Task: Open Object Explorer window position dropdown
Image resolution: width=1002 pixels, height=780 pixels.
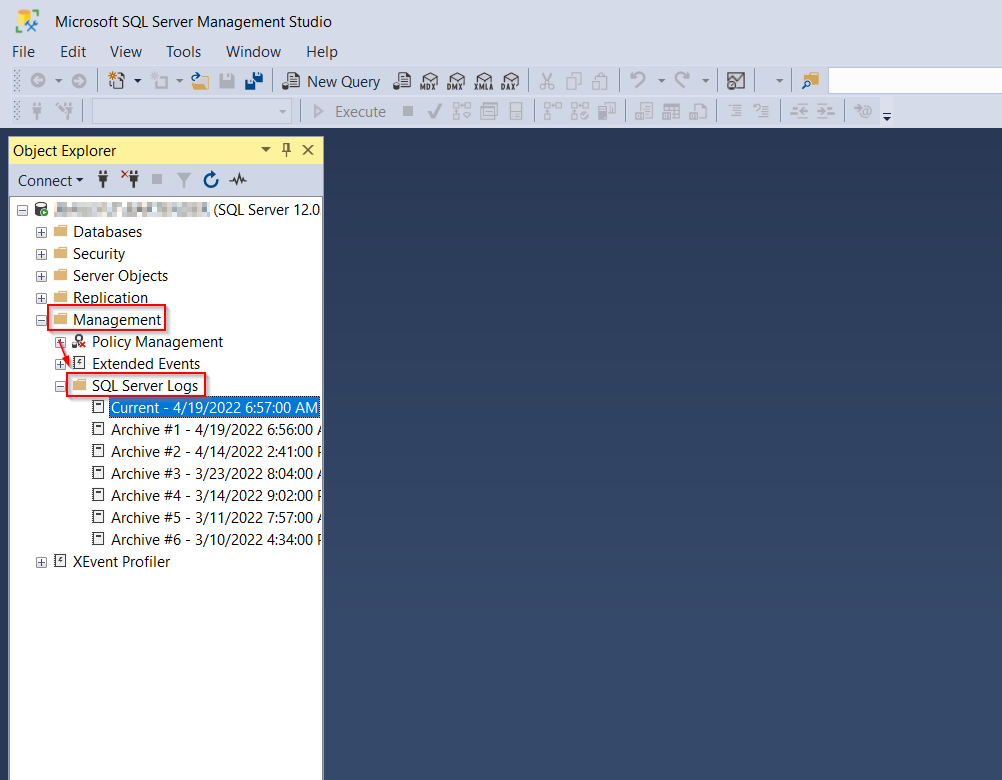Action: point(266,149)
